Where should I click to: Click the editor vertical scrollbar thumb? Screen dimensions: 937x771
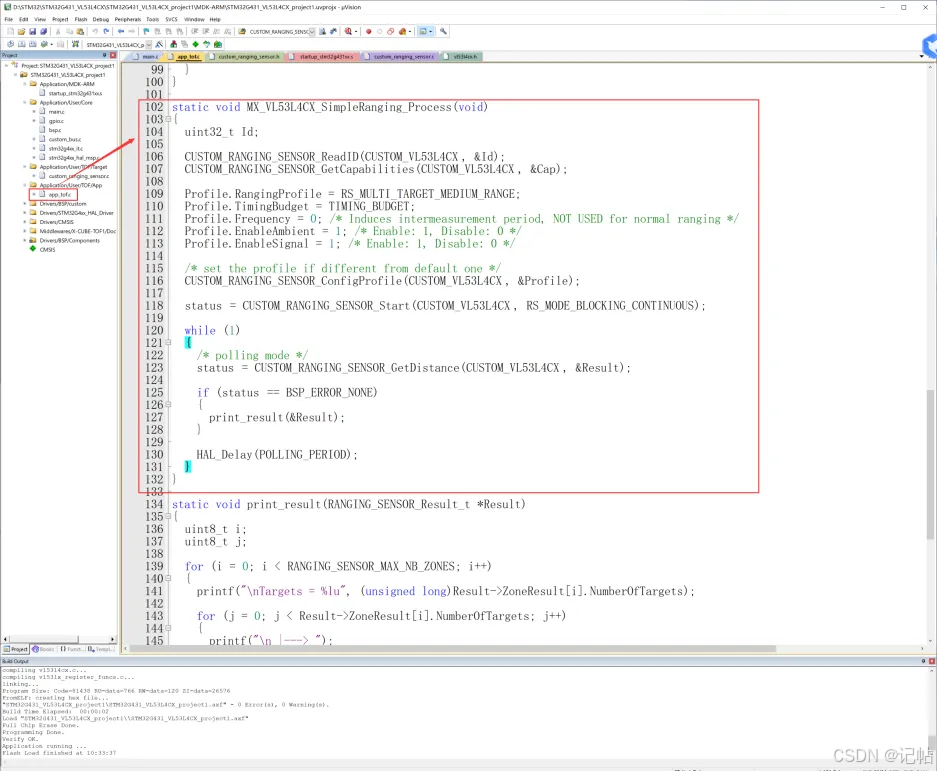(930, 463)
